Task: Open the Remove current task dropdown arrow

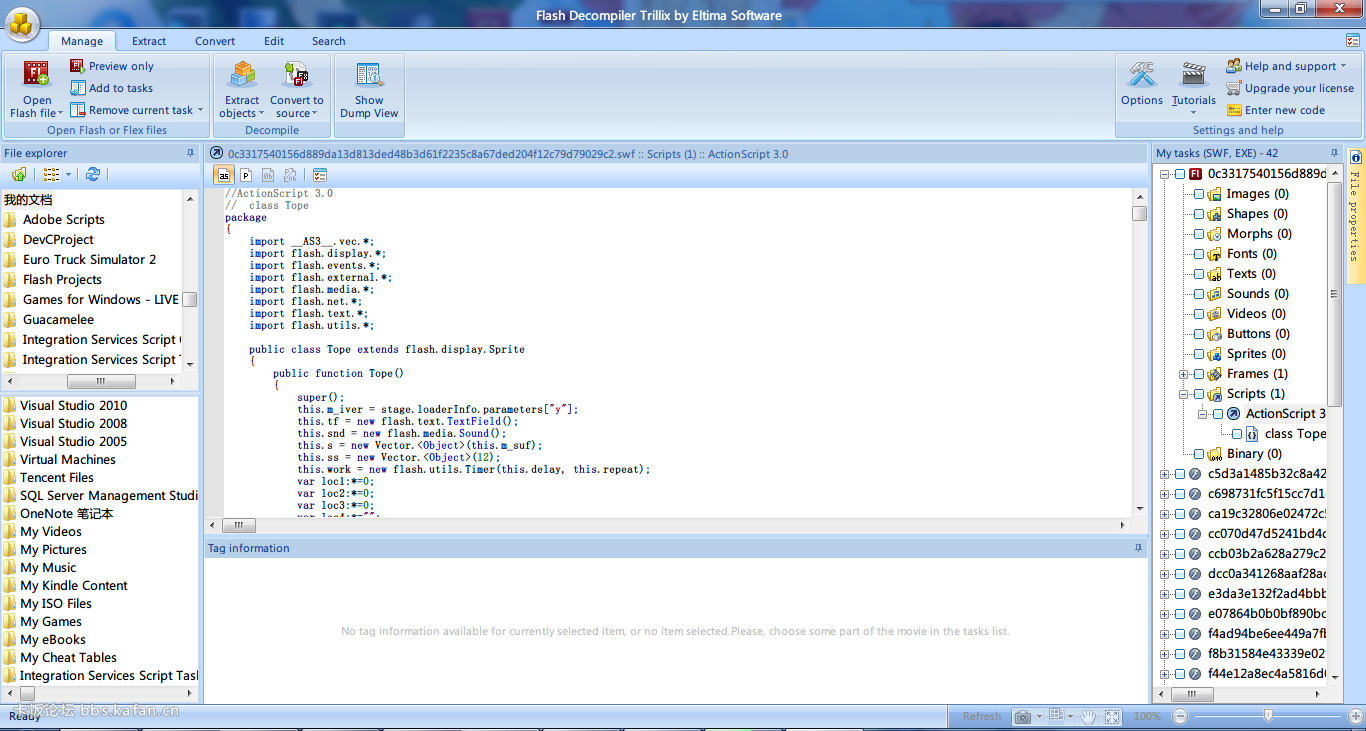Action: click(200, 110)
